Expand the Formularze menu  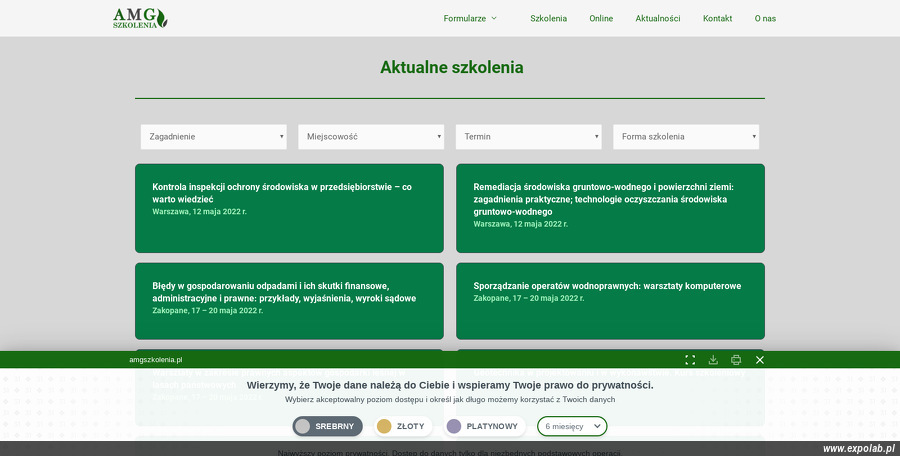pos(470,18)
